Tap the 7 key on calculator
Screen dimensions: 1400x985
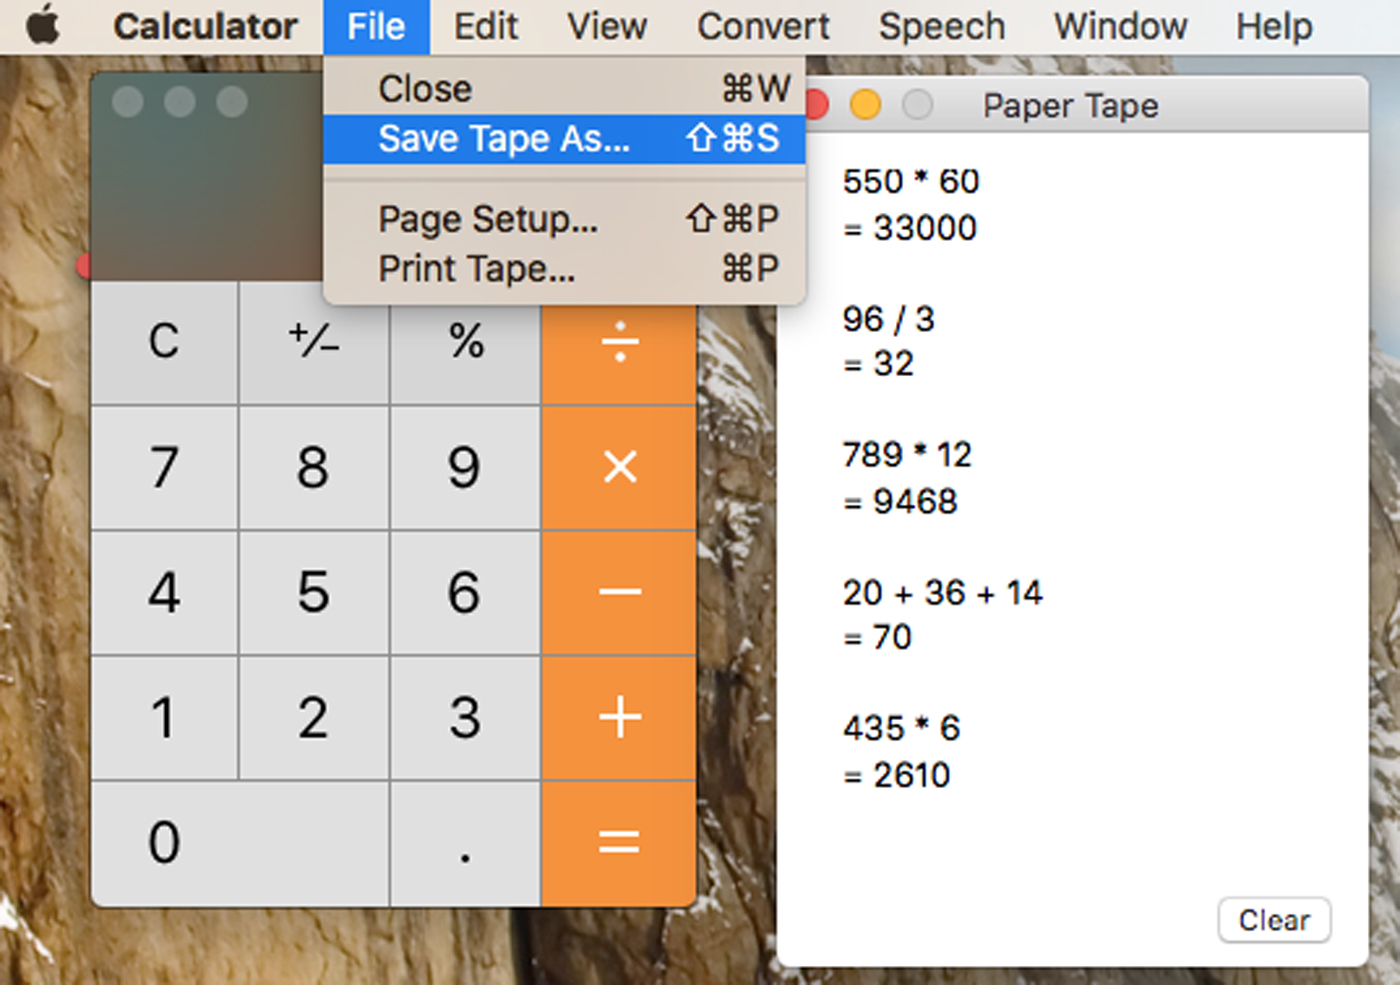coord(164,467)
